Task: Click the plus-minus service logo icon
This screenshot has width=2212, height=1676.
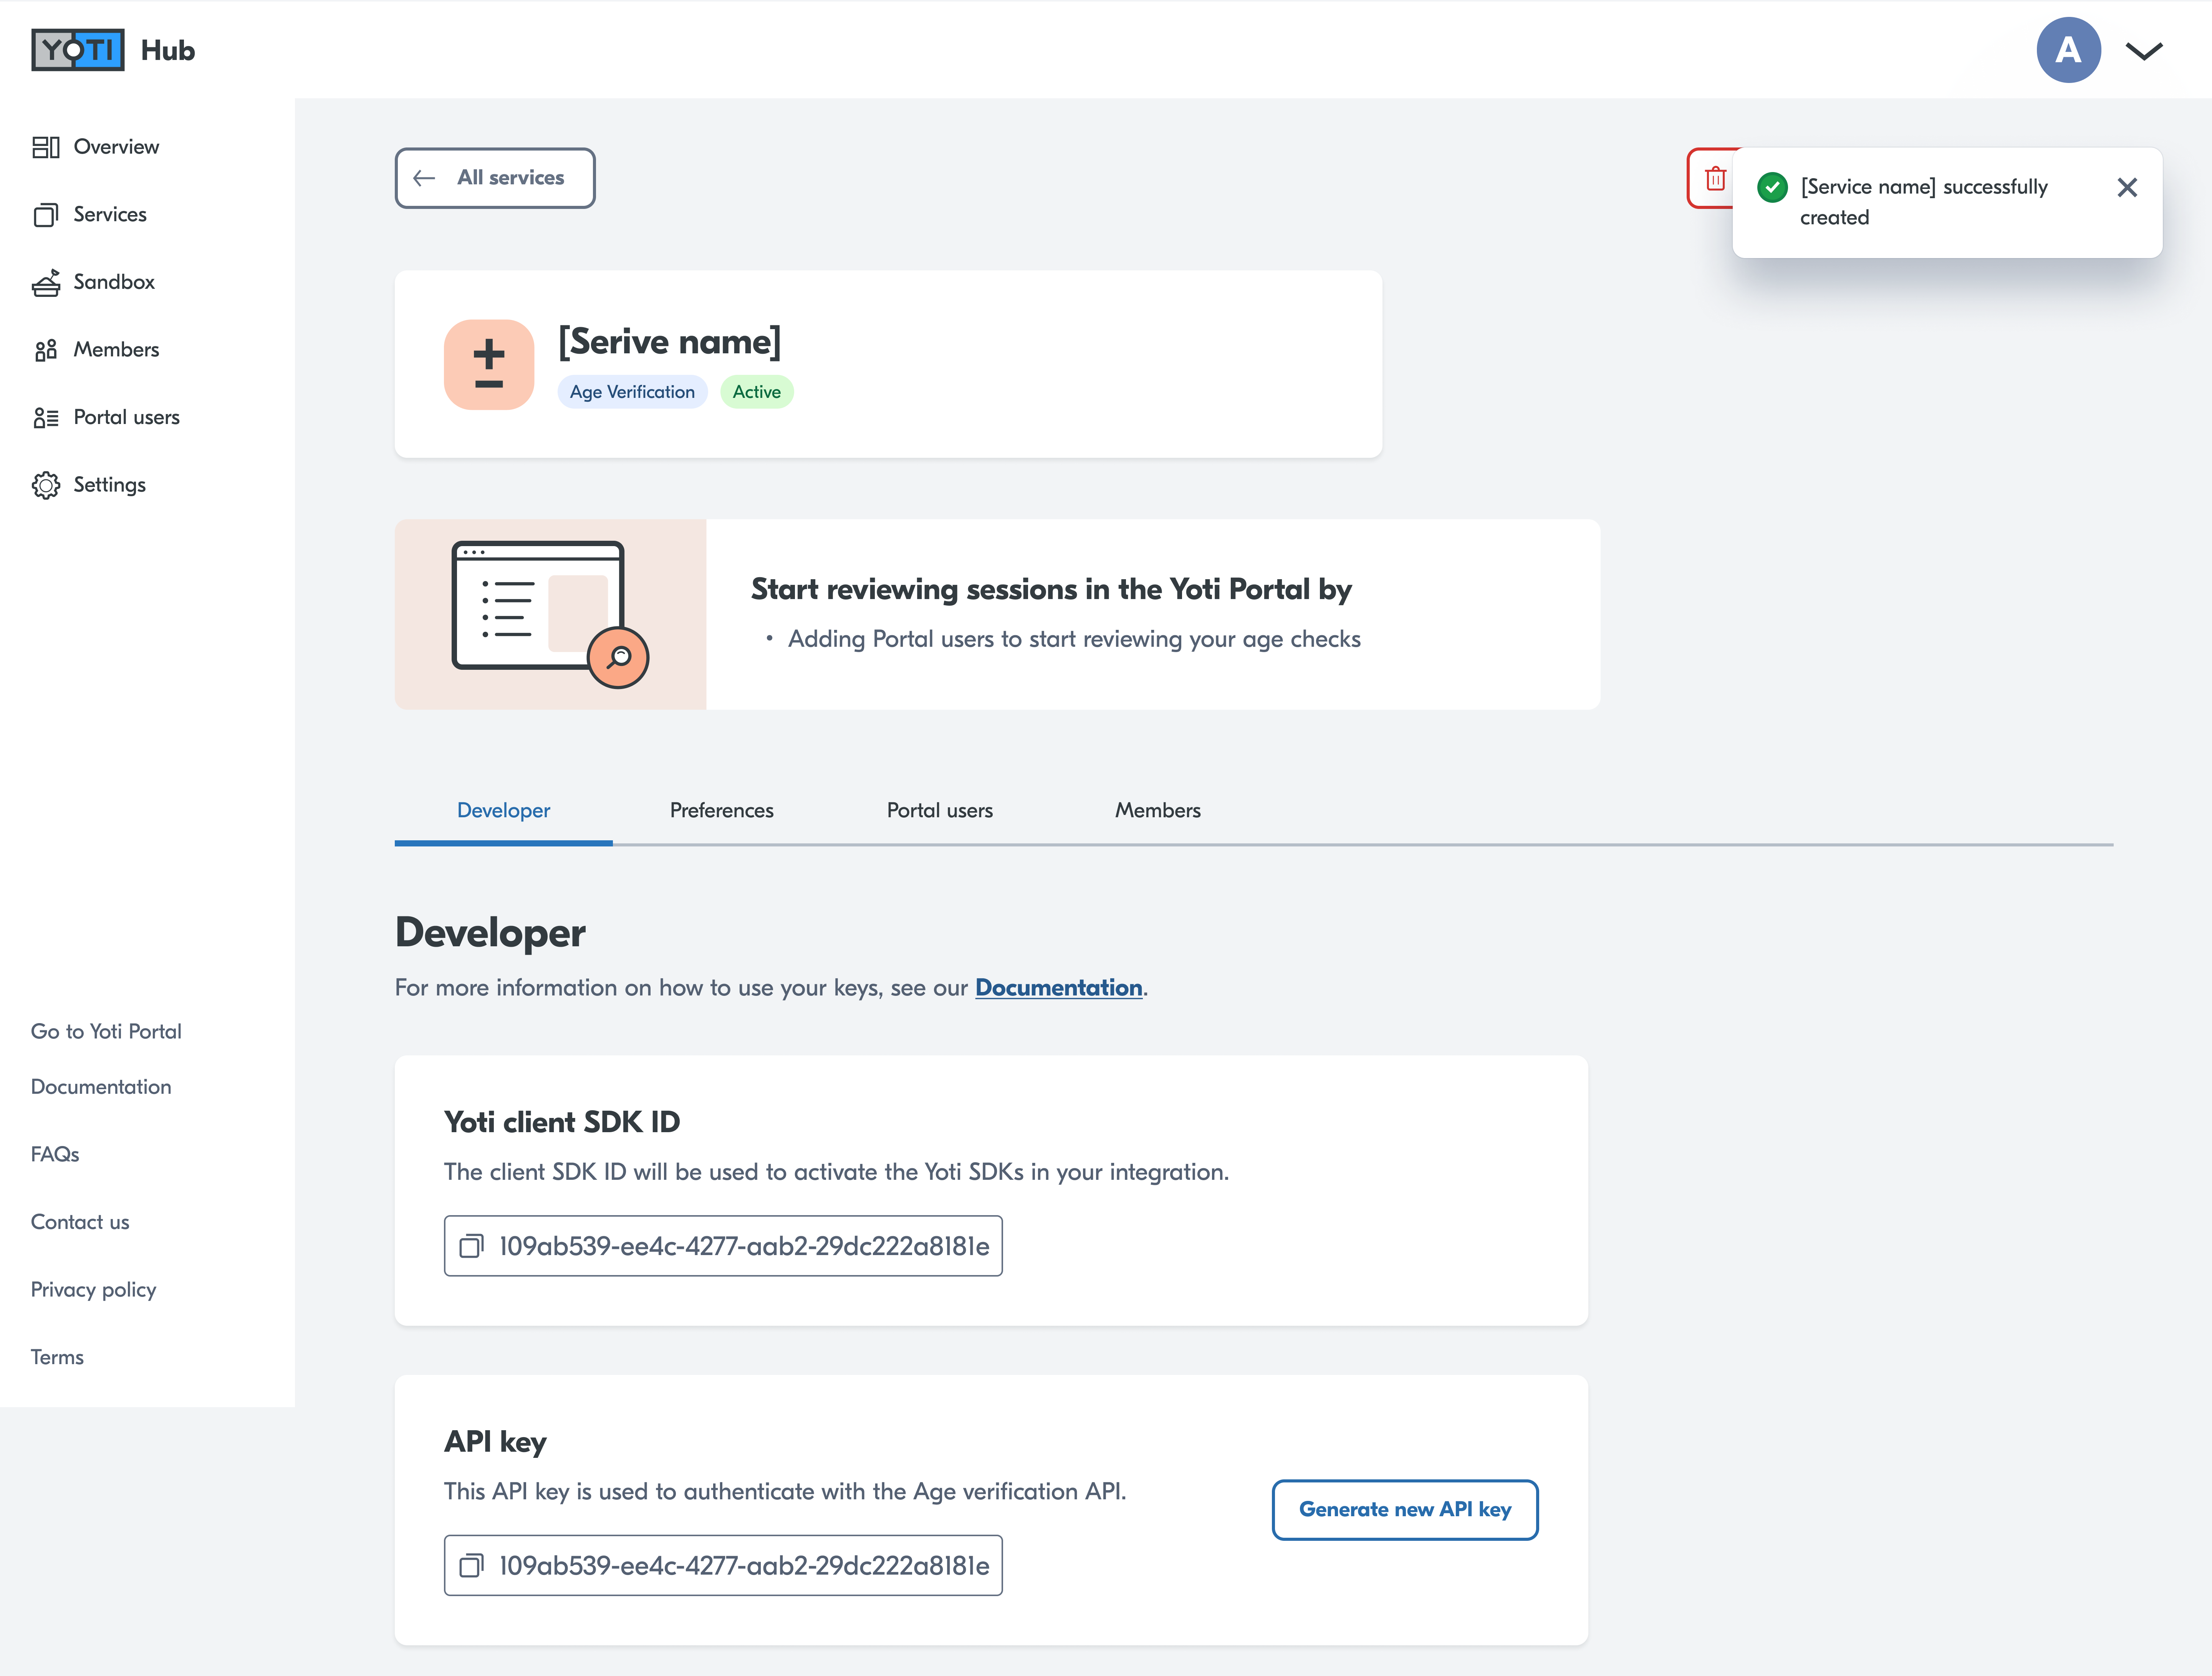Action: tap(489, 365)
